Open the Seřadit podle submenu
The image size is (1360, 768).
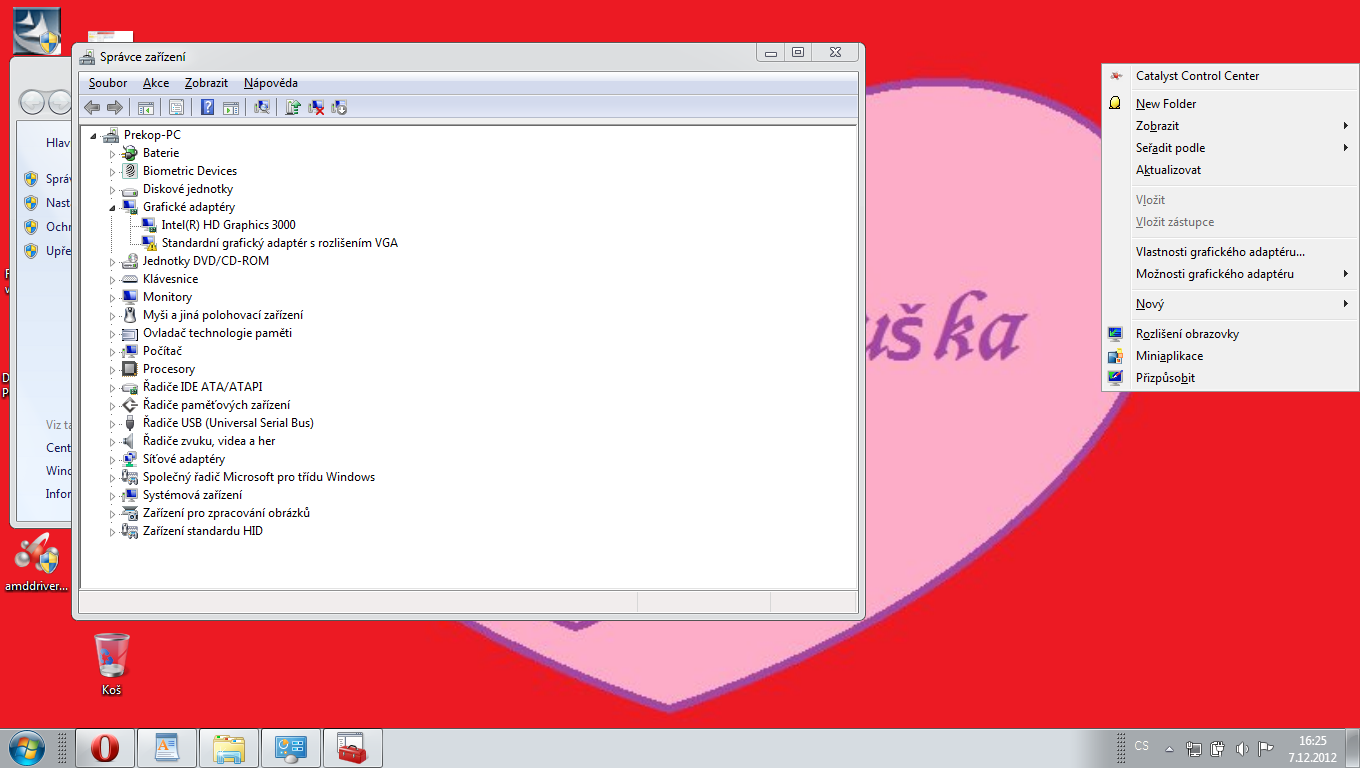pyautogui.click(x=1230, y=148)
